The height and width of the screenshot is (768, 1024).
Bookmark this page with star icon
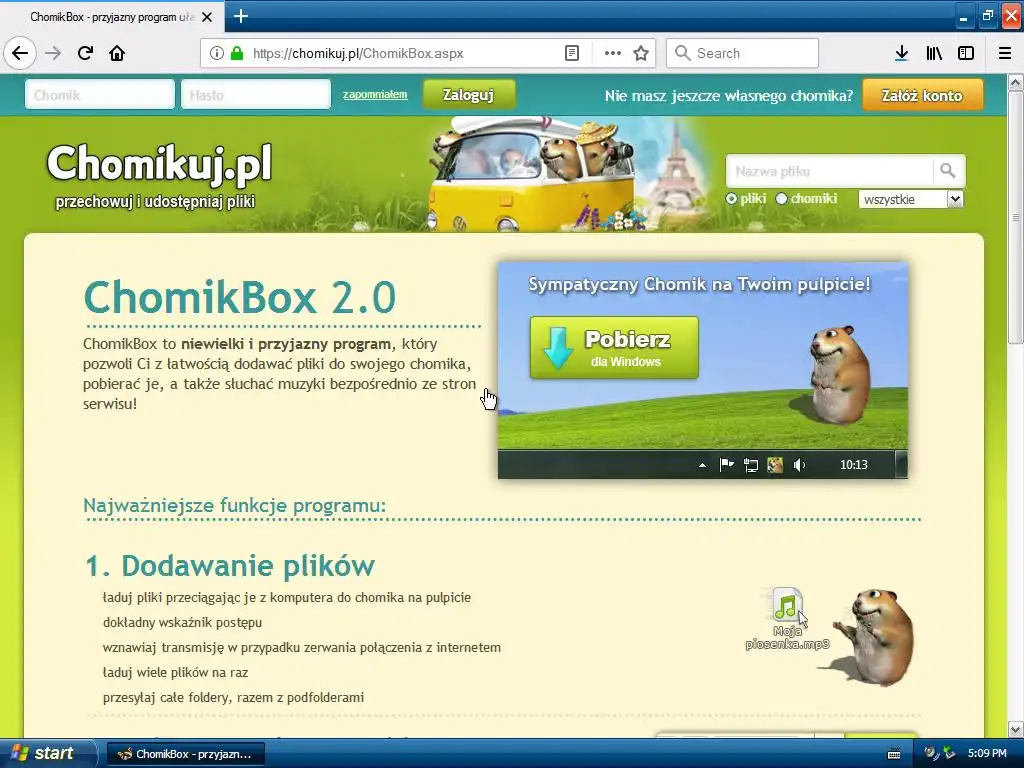click(641, 54)
